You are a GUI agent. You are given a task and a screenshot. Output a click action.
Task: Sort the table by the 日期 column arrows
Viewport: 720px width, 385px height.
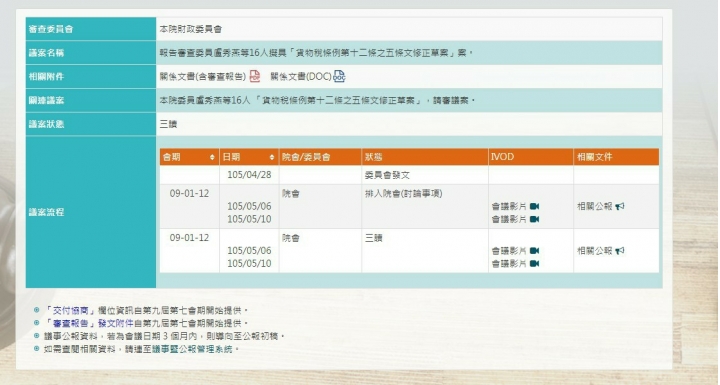click(271, 157)
